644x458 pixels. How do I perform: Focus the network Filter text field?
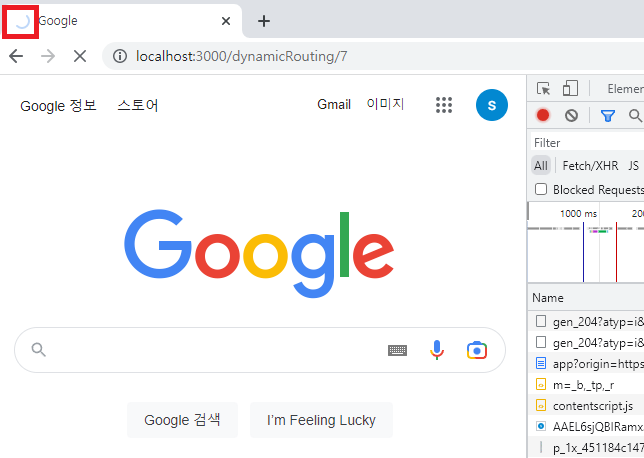587,143
